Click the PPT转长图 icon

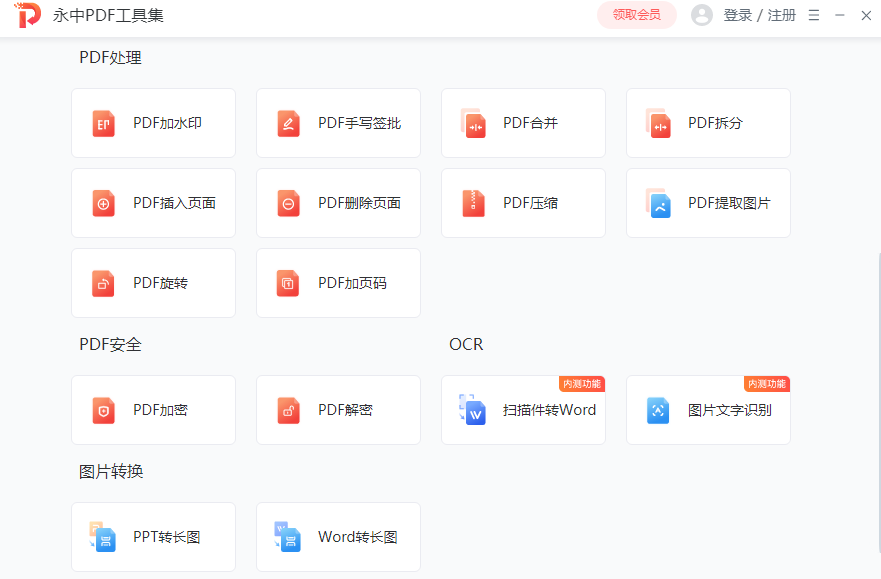[x=103, y=537]
